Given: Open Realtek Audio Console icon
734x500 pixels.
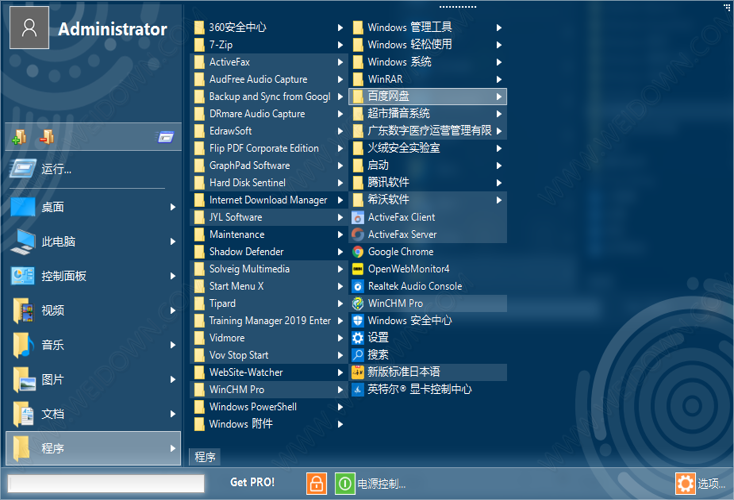Looking at the screenshot, I should tap(358, 286).
